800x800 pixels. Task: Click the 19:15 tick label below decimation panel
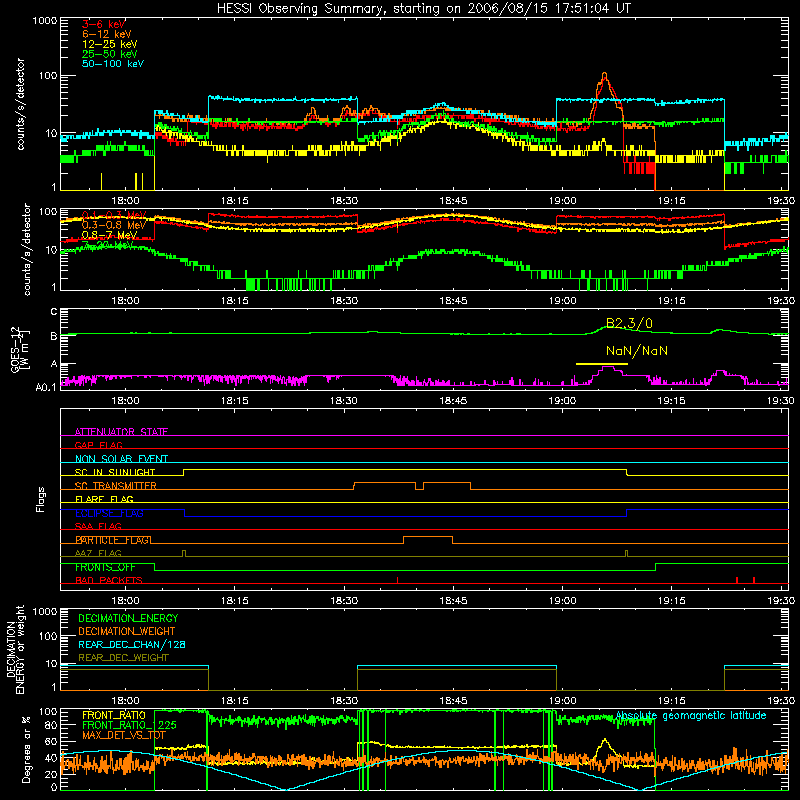pyautogui.click(x=671, y=701)
